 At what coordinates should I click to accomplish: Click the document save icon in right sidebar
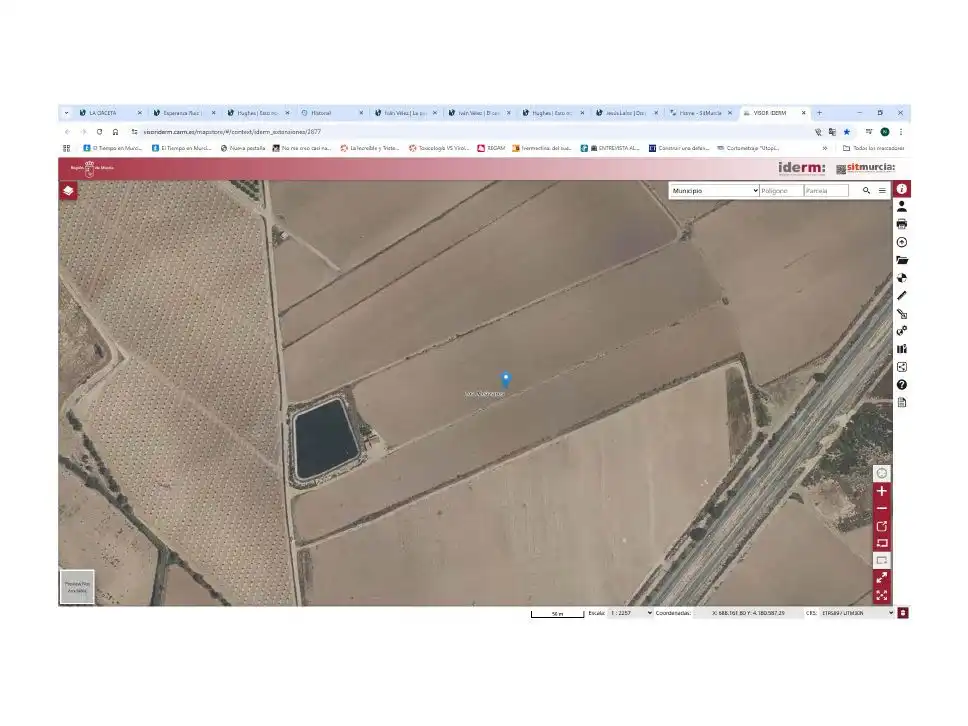point(901,403)
